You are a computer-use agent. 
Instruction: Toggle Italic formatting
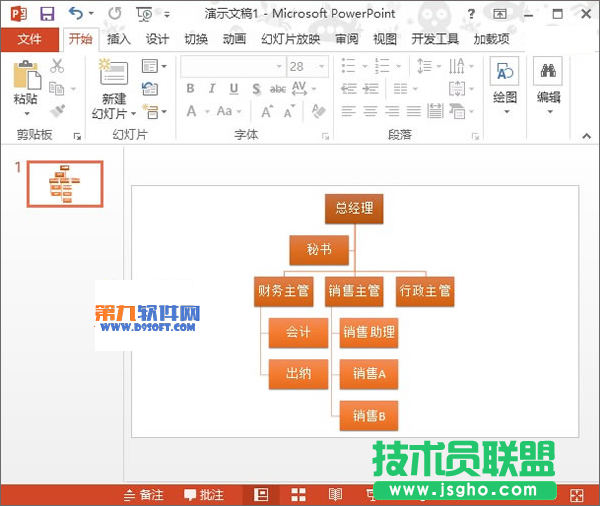212,89
